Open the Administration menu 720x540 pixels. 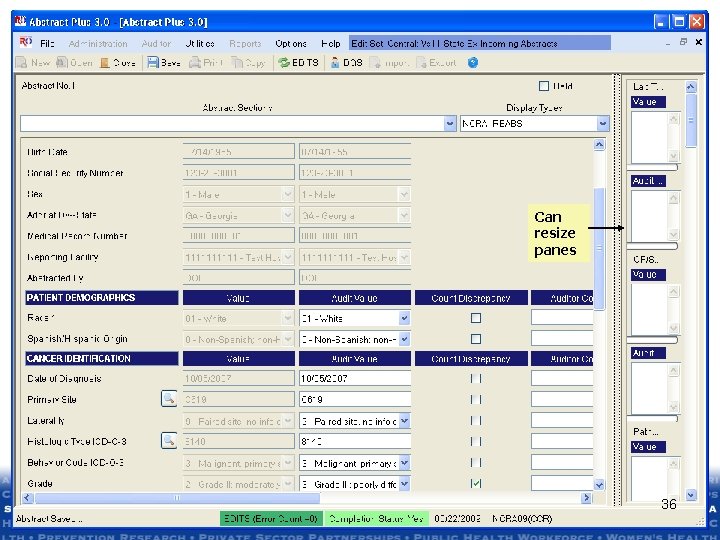98,44
